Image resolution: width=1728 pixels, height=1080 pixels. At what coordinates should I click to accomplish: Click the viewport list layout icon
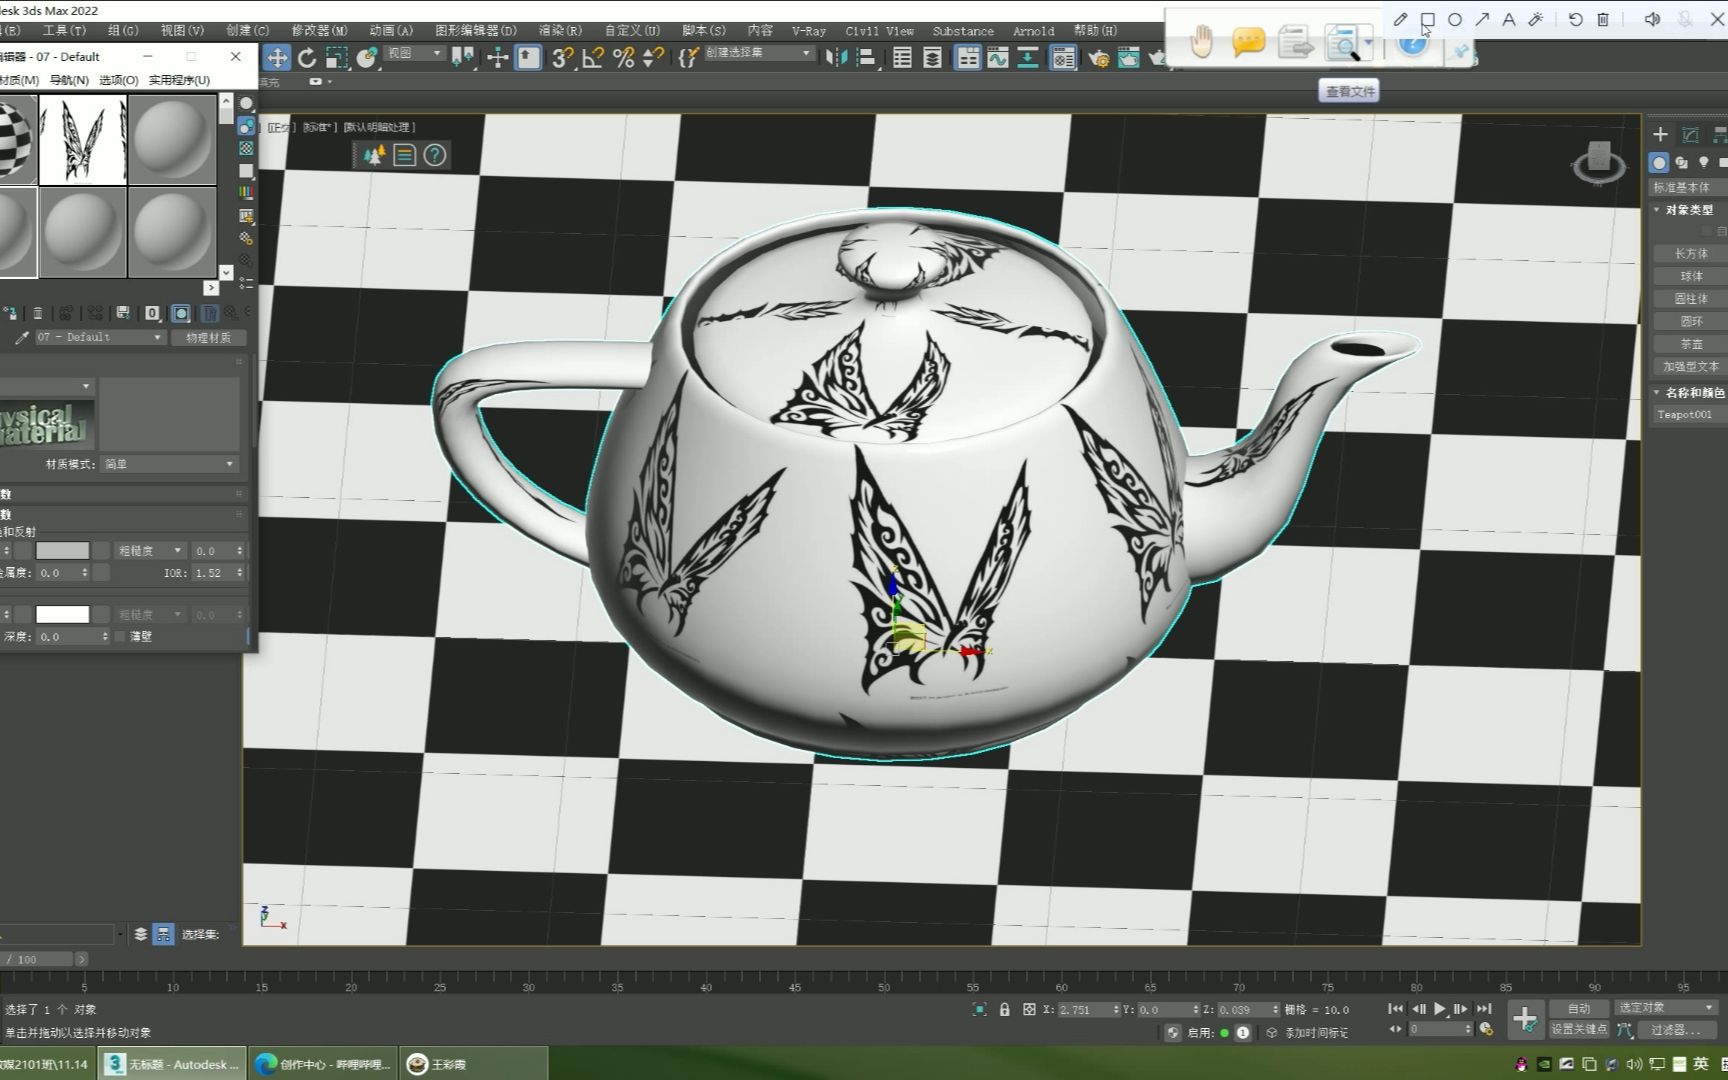[404, 155]
